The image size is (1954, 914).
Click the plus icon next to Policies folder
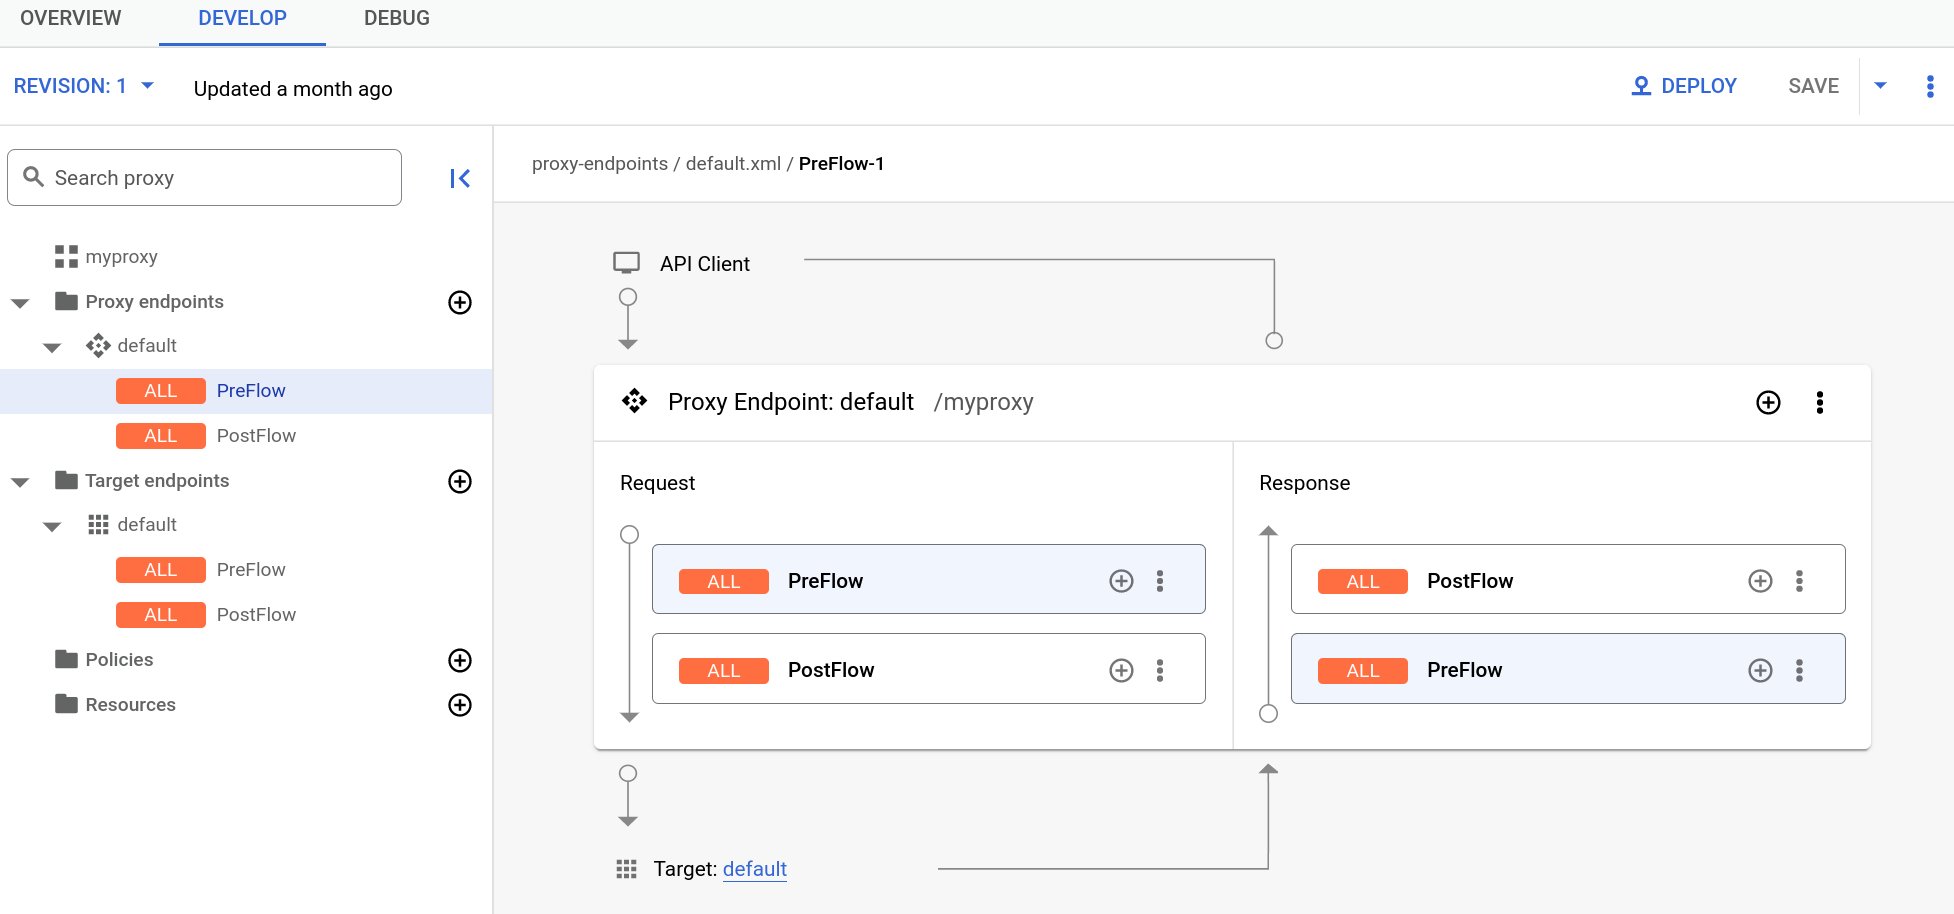459,660
